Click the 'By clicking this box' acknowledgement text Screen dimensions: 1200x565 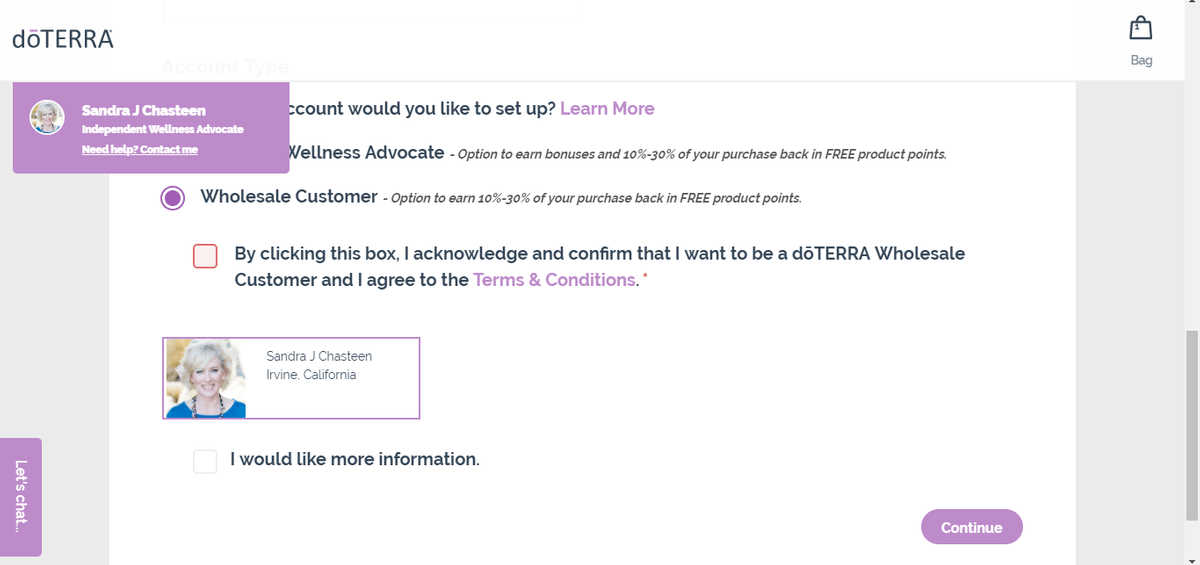[600, 267]
